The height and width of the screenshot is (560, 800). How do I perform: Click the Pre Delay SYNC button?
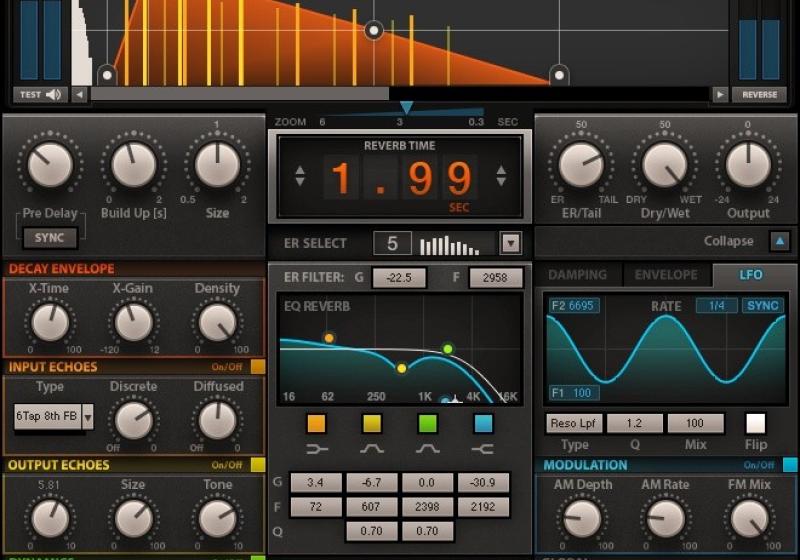coord(50,239)
